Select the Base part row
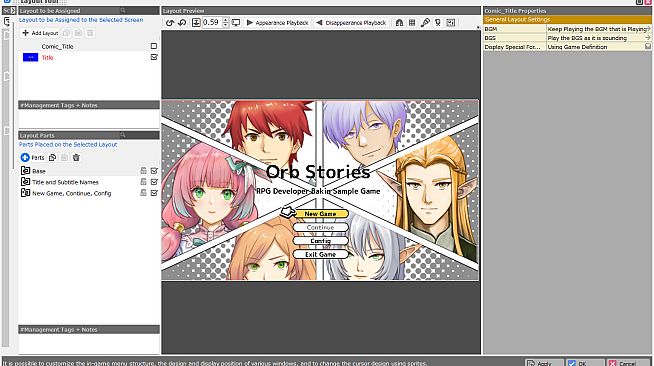Viewport: 654px width, 366px height. pos(89,170)
